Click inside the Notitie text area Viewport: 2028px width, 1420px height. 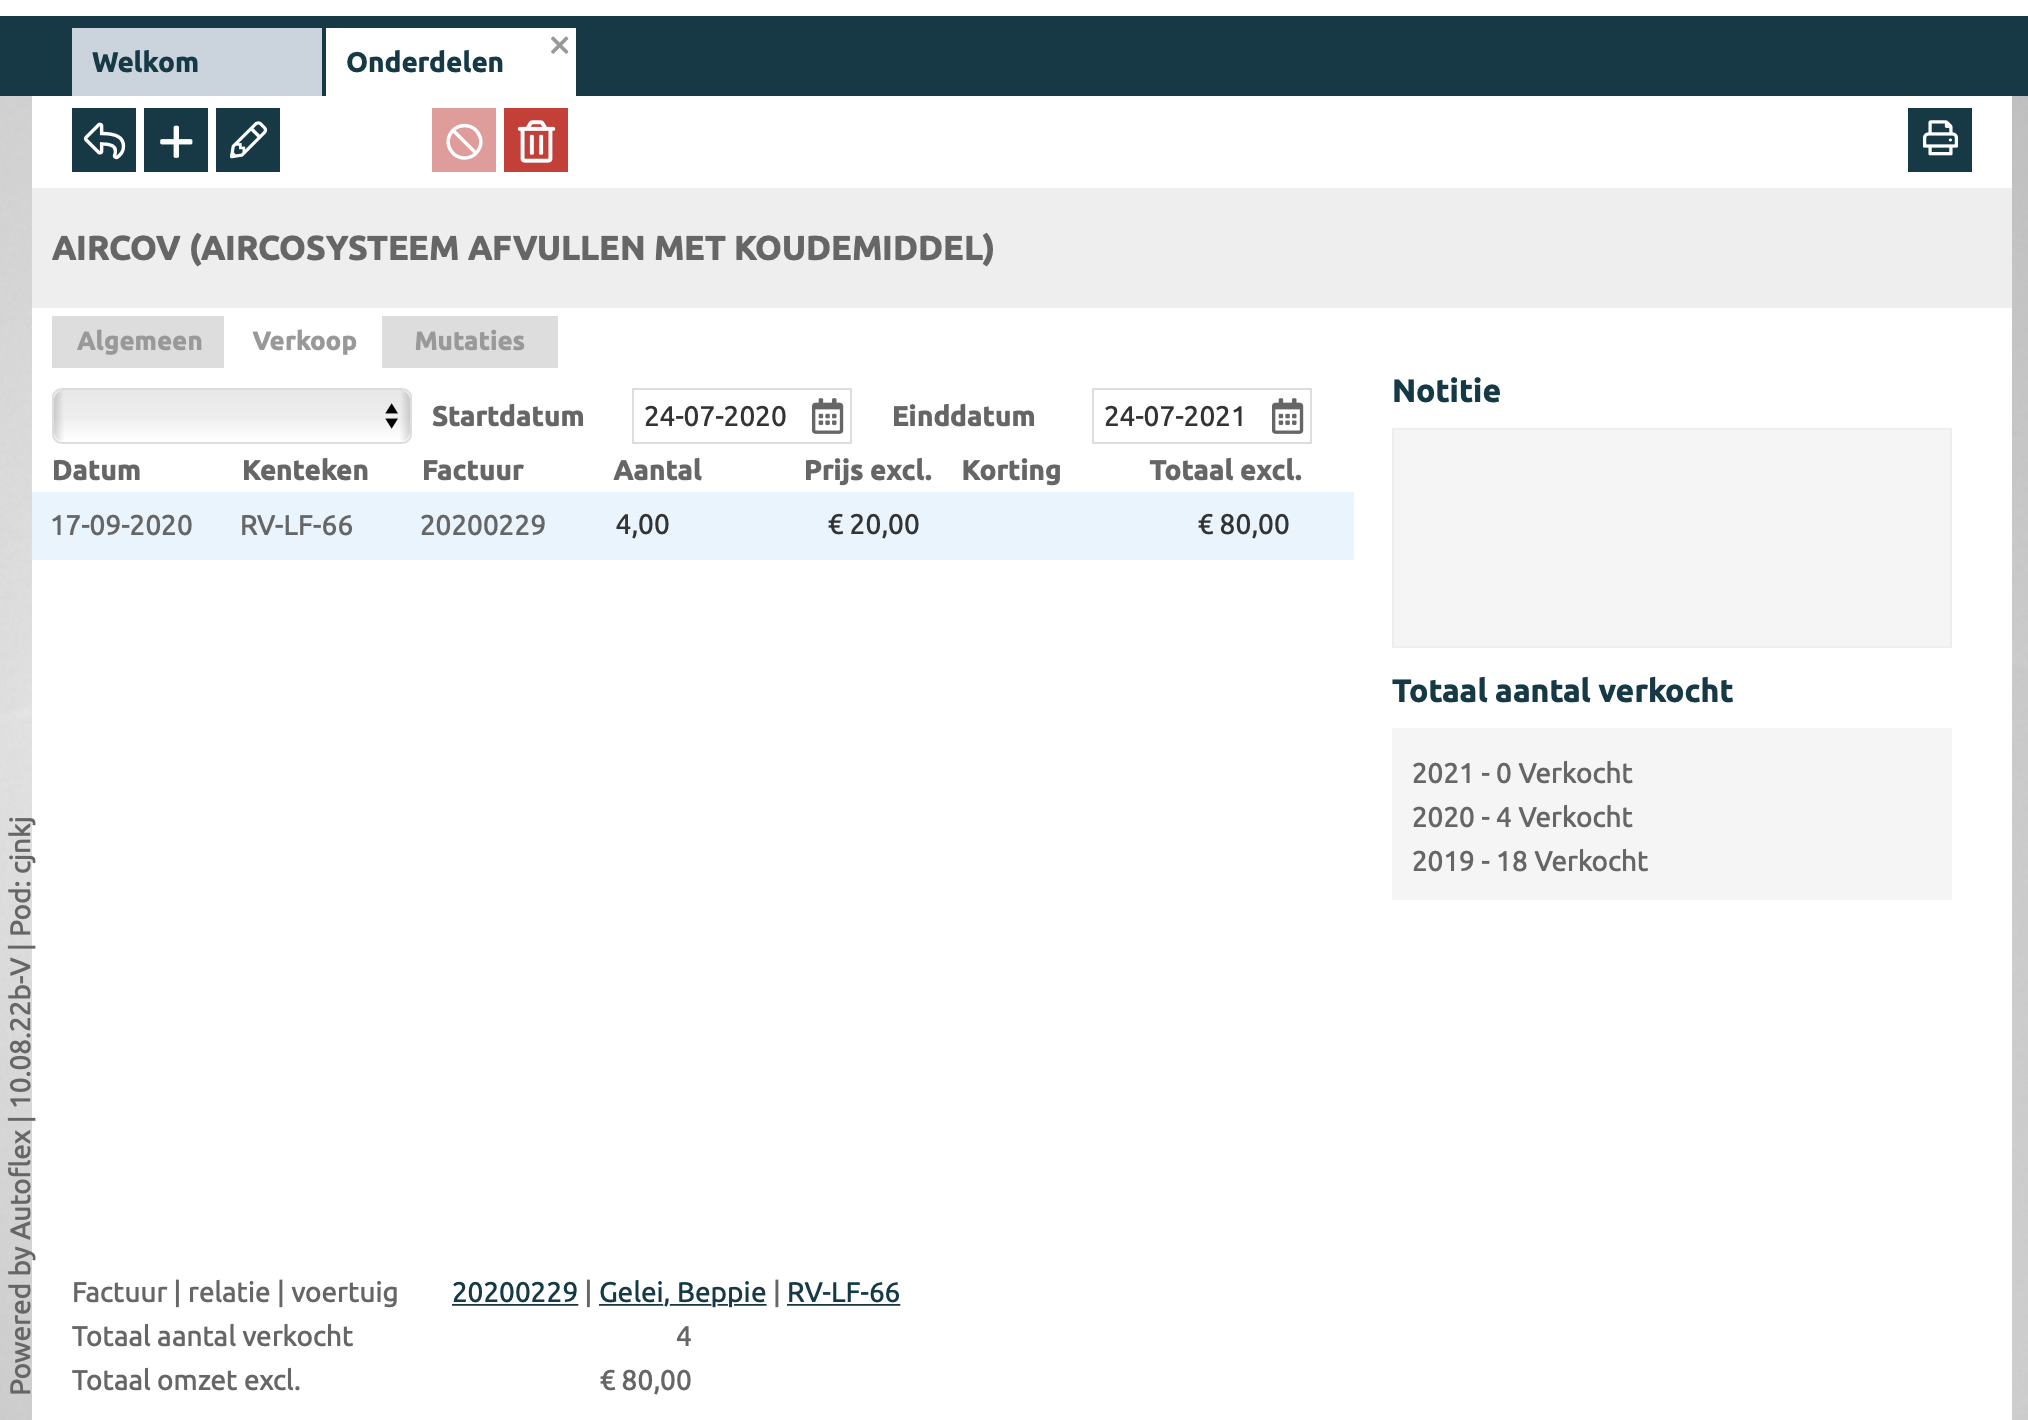point(1670,538)
